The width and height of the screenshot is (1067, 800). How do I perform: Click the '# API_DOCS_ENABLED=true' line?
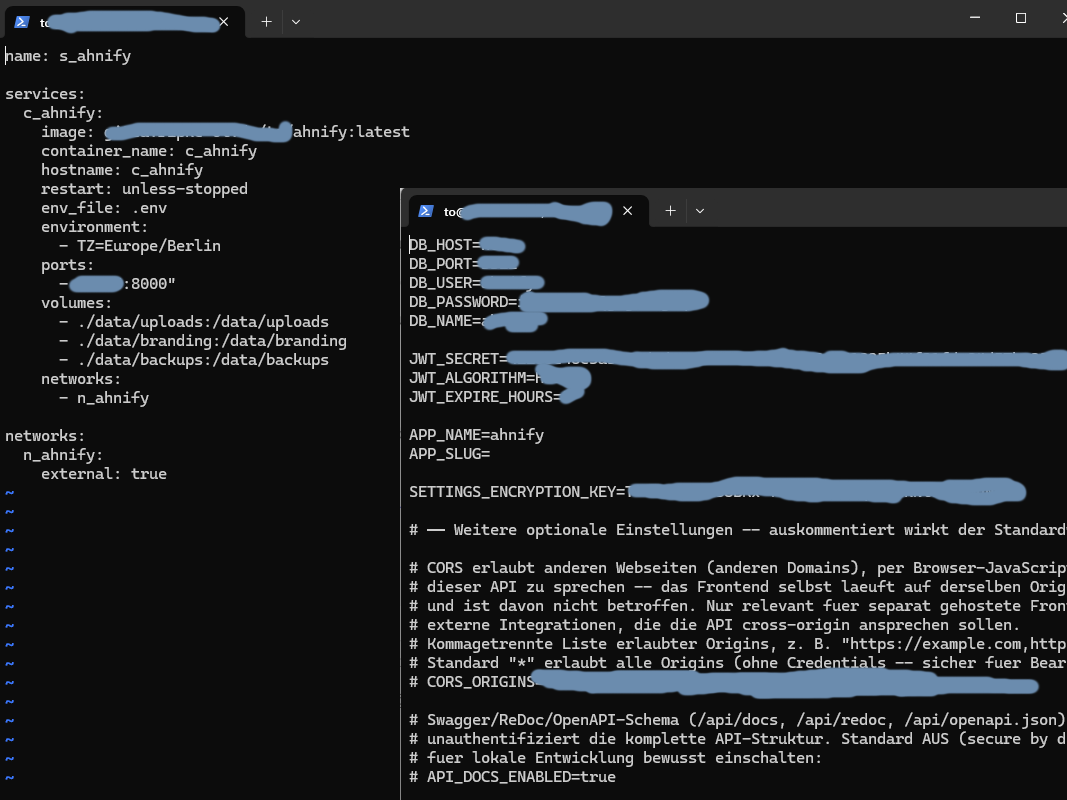tap(512, 778)
